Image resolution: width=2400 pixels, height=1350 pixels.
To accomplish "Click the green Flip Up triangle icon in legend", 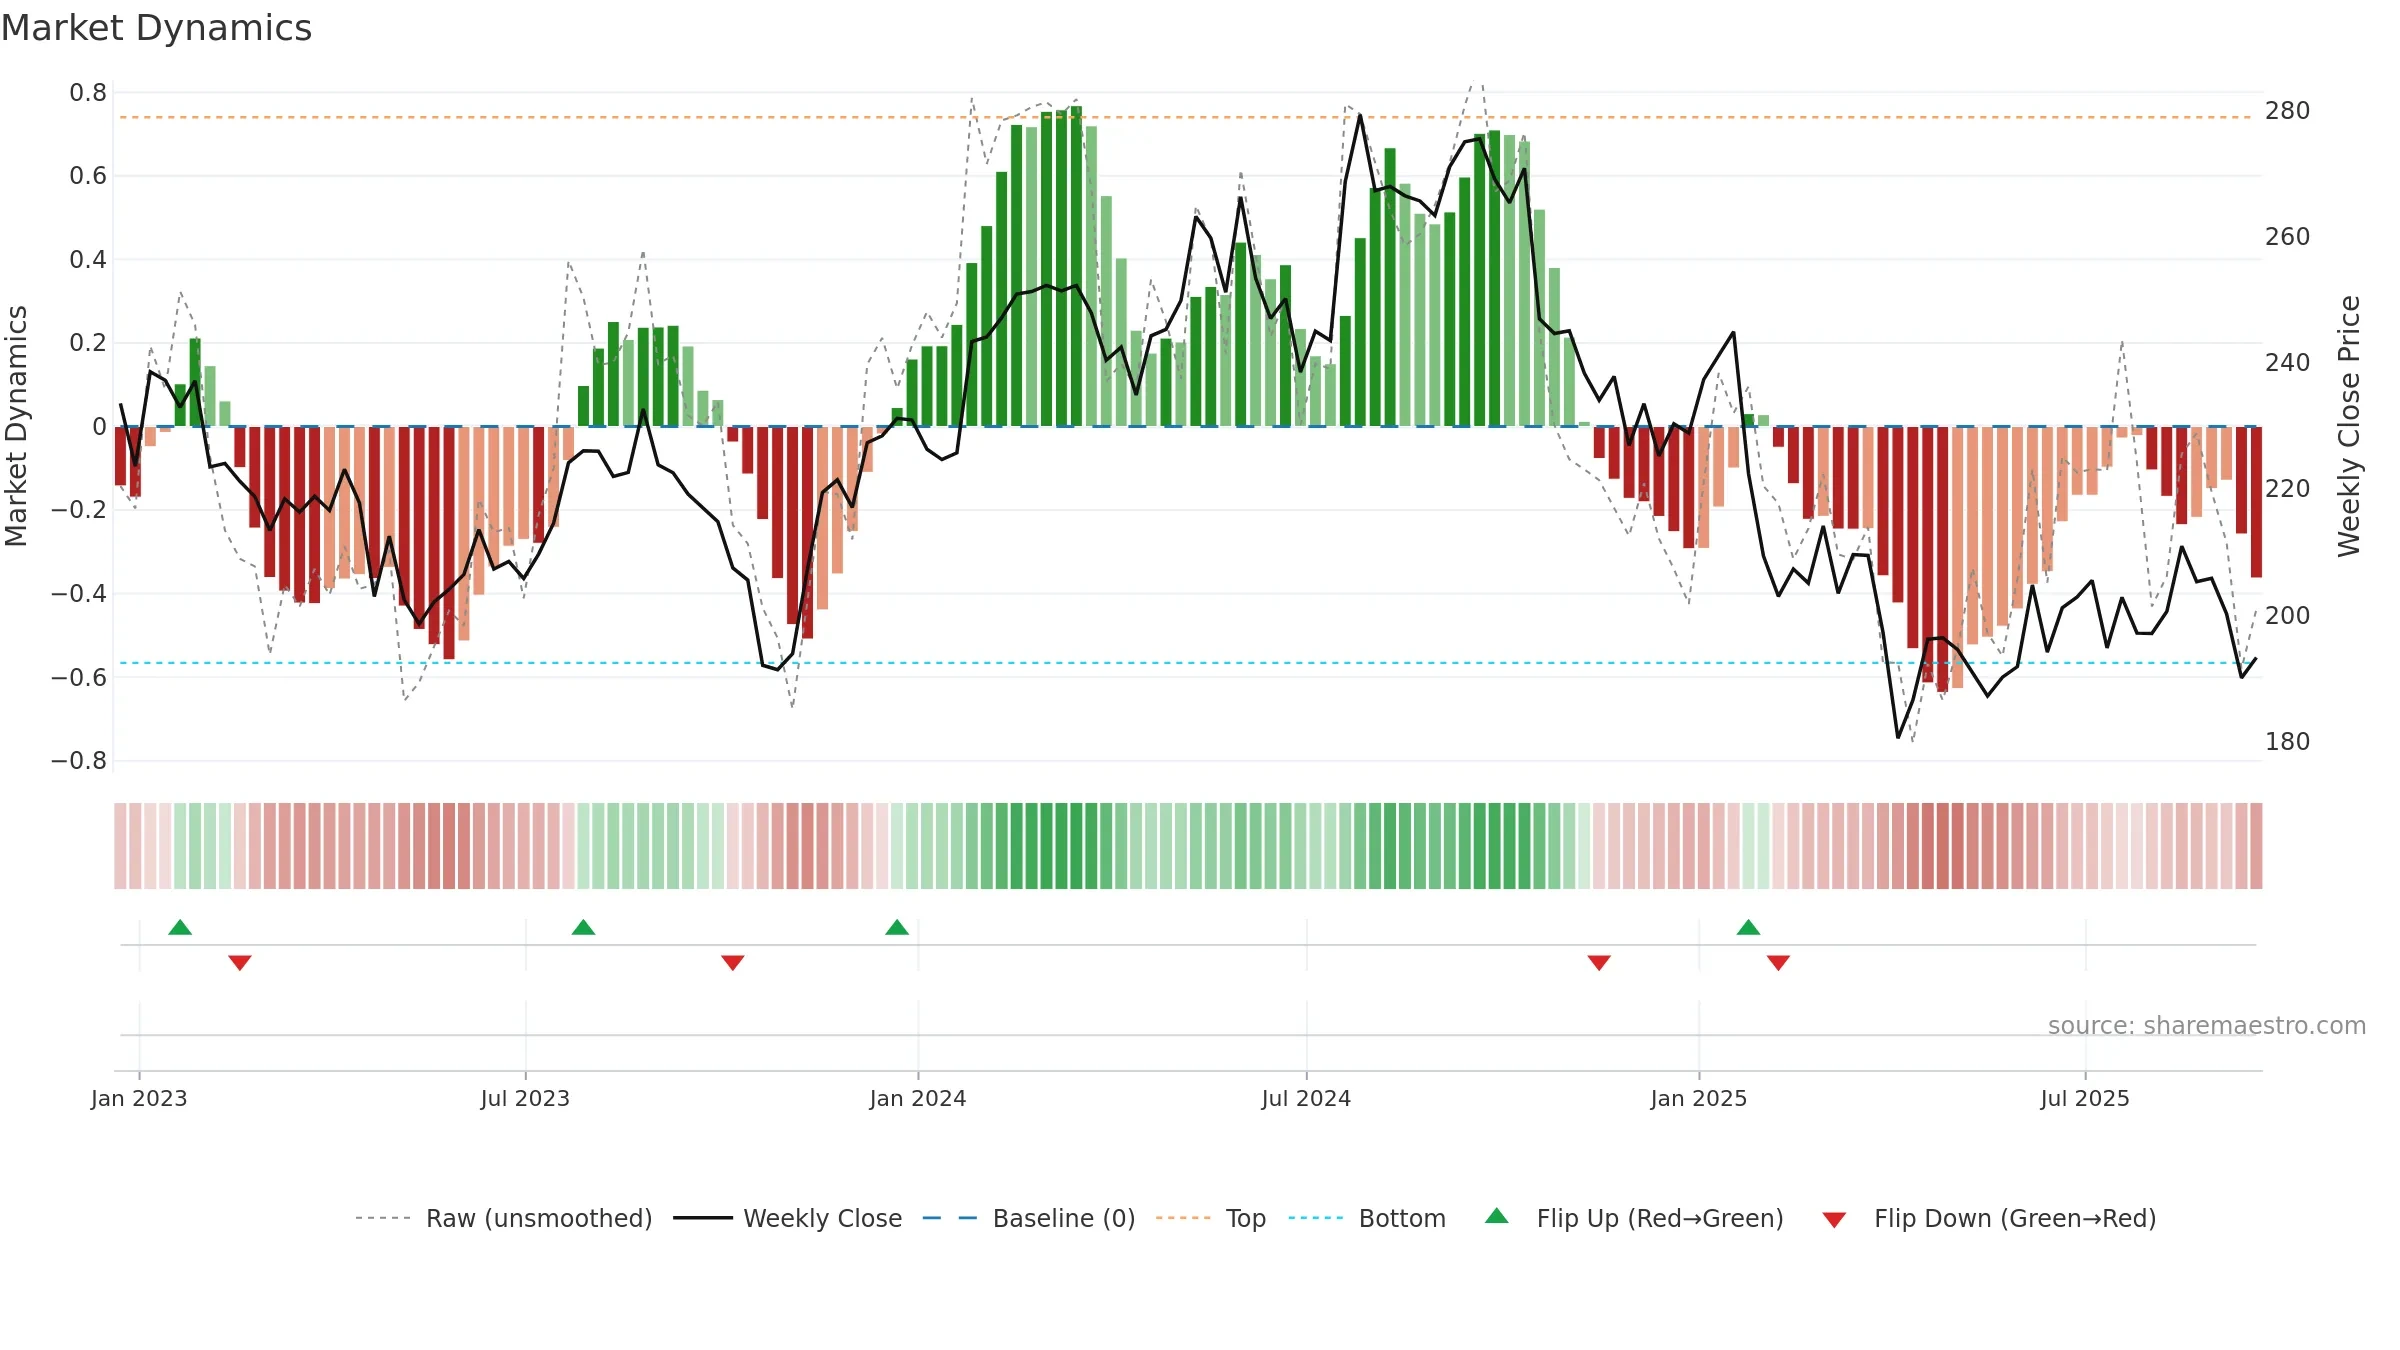I will coord(1497,1216).
